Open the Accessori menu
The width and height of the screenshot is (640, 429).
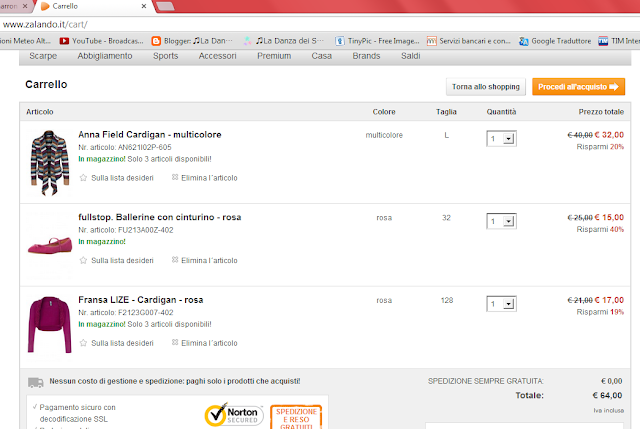pyautogui.click(x=218, y=56)
